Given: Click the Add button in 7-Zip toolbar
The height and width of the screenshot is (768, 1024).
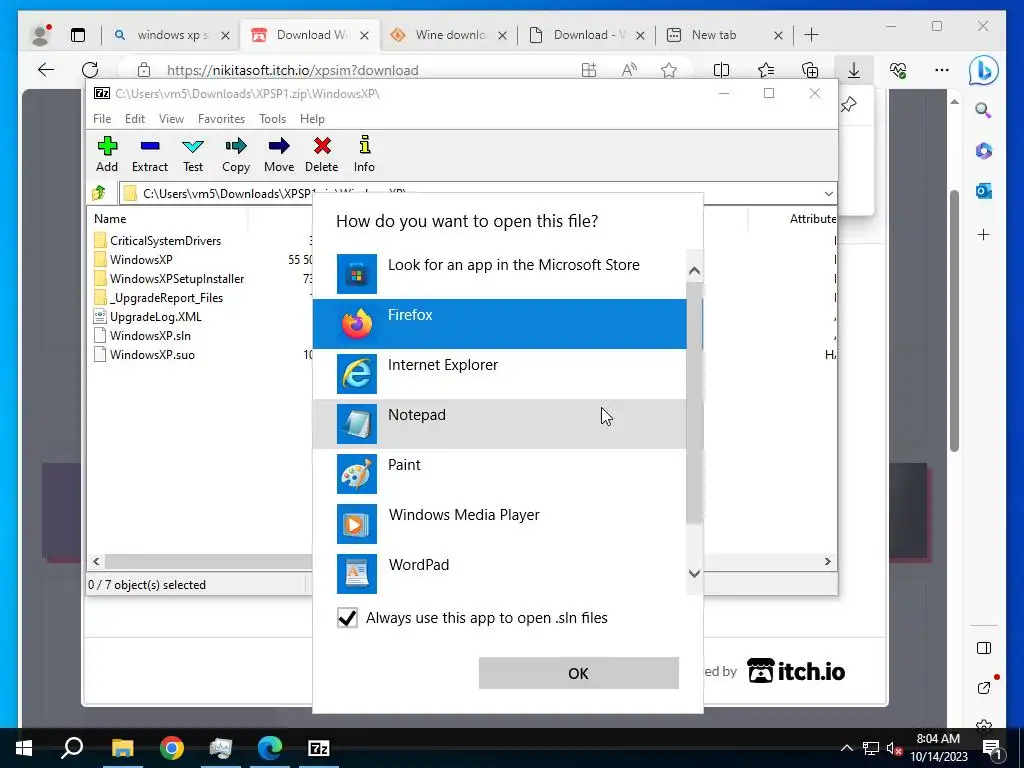Looking at the screenshot, I should (x=107, y=154).
